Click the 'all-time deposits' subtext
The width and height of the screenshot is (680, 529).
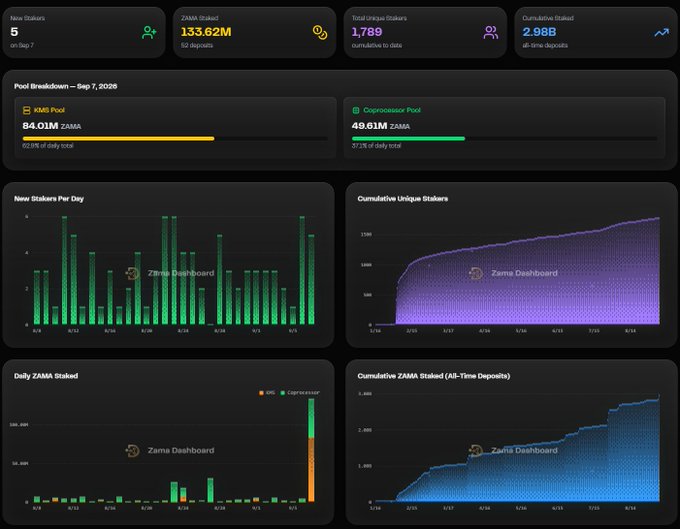545,45
